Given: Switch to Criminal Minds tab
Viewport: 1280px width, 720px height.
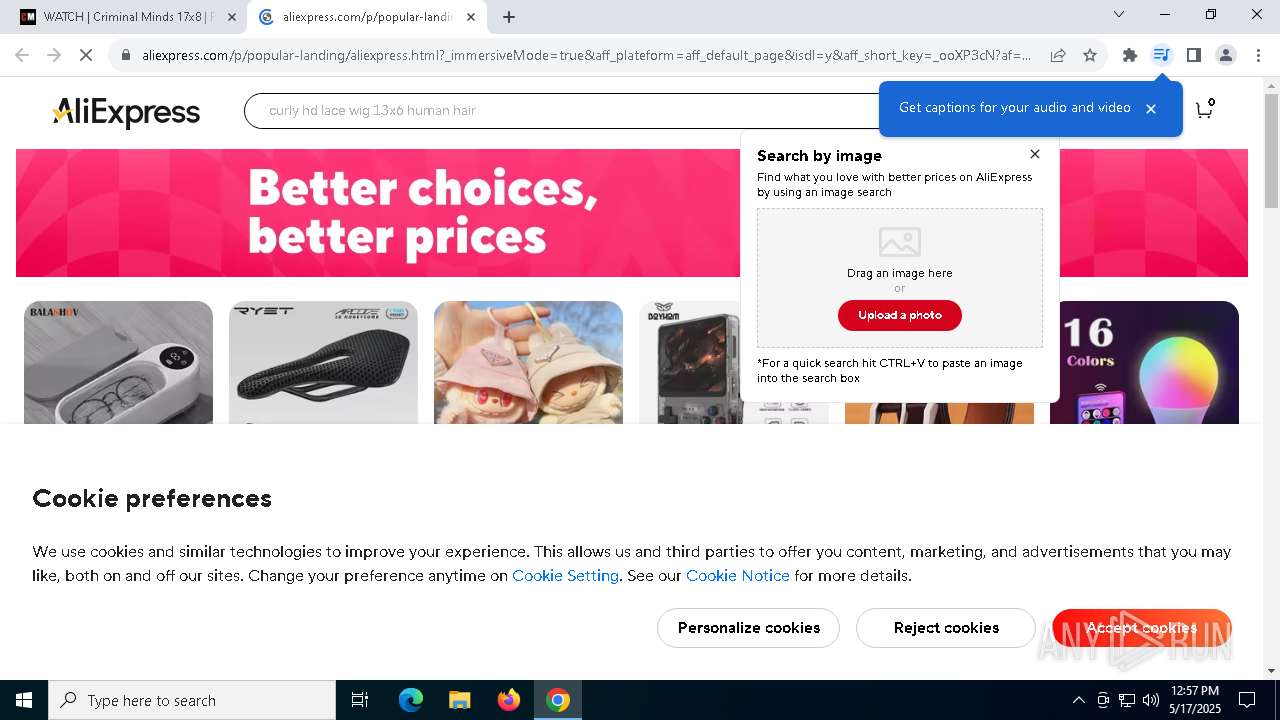Looking at the screenshot, I should [x=128, y=17].
